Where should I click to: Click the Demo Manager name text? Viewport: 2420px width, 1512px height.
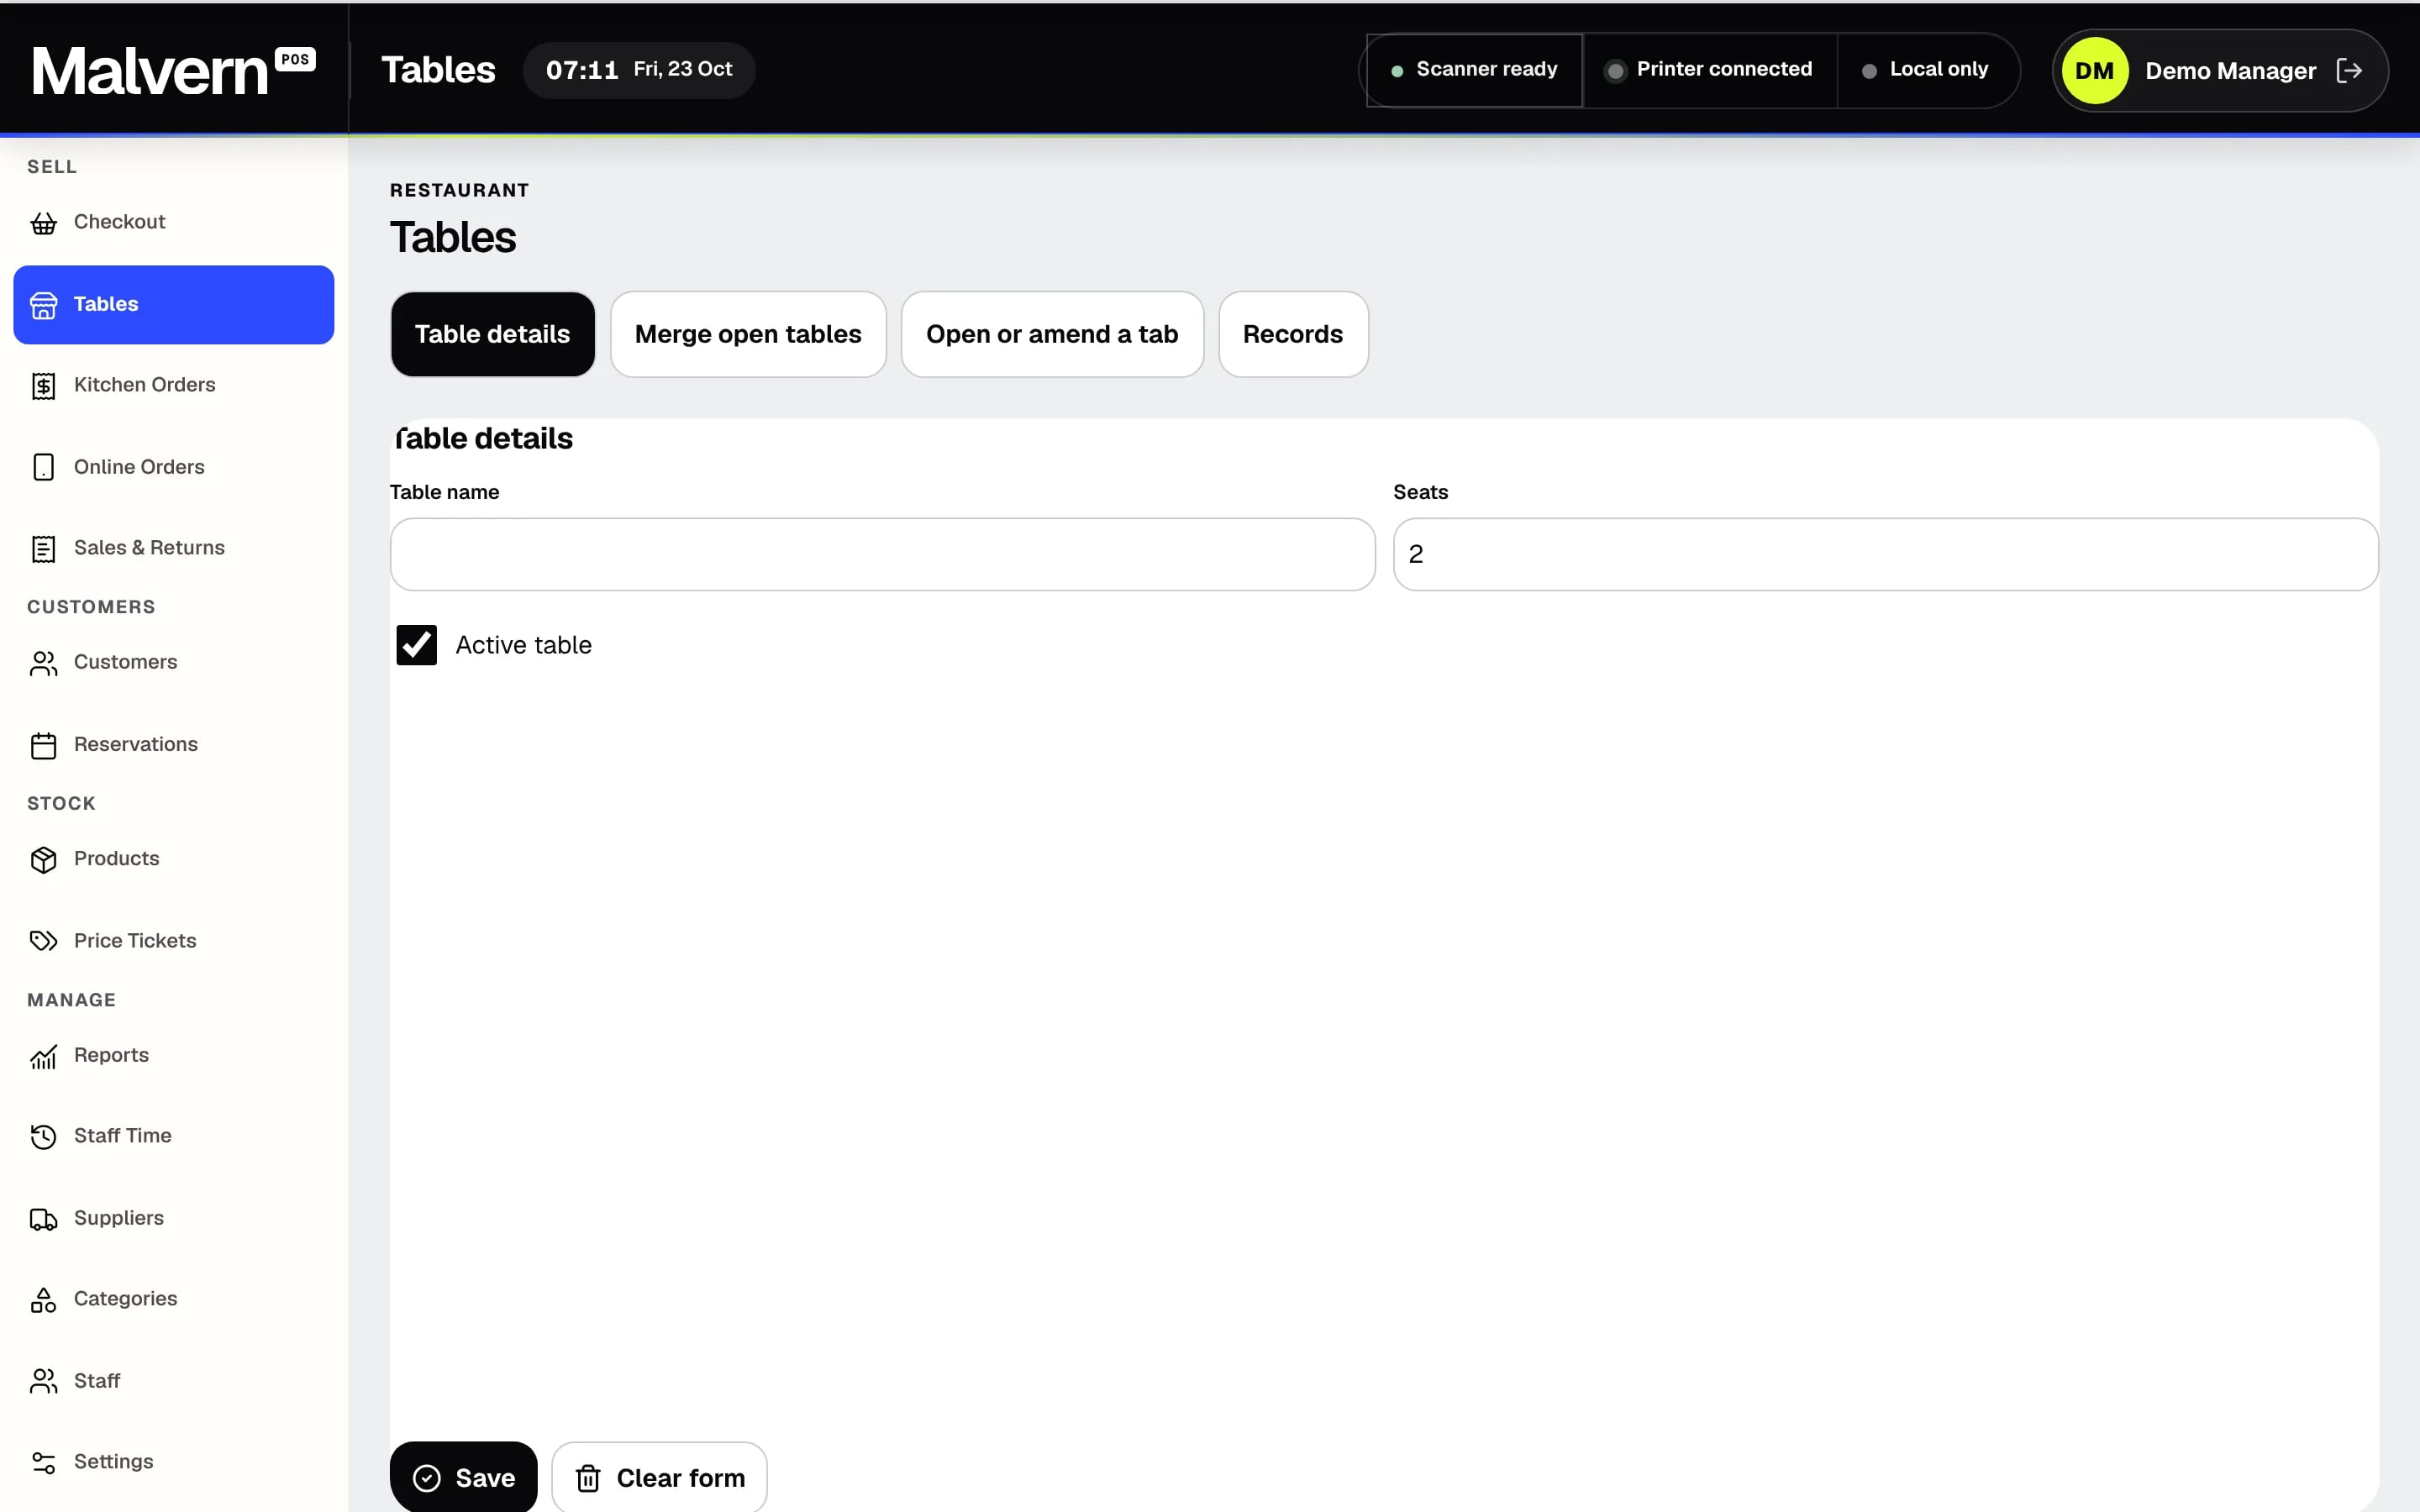(x=2230, y=71)
